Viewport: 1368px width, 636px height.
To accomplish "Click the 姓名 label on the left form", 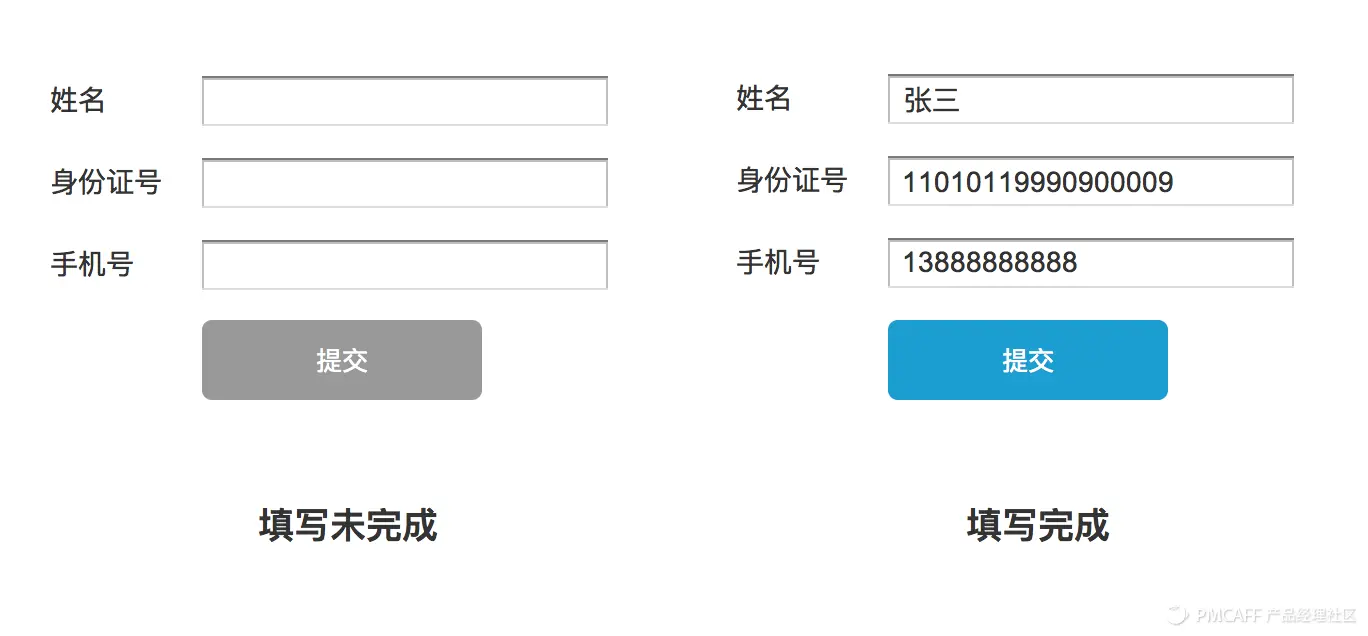I will tap(75, 100).
